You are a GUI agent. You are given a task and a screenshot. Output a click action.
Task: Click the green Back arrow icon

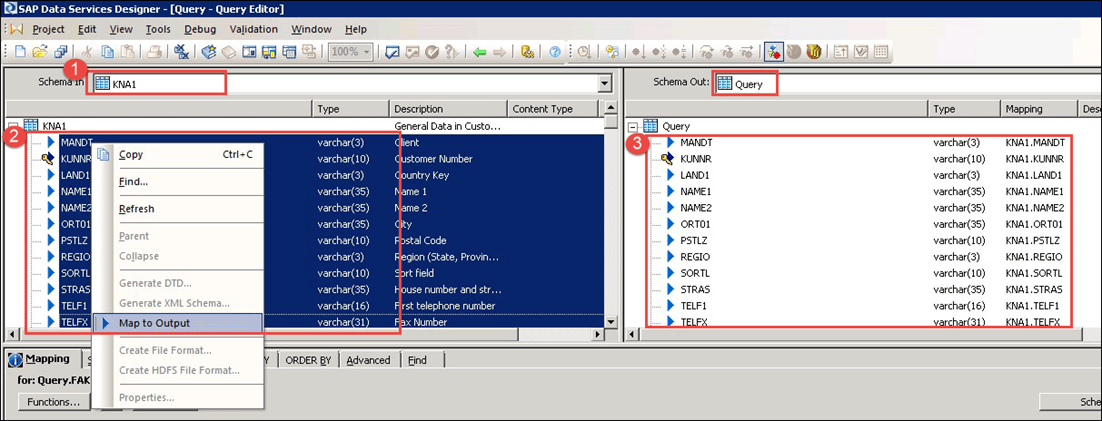(480, 51)
